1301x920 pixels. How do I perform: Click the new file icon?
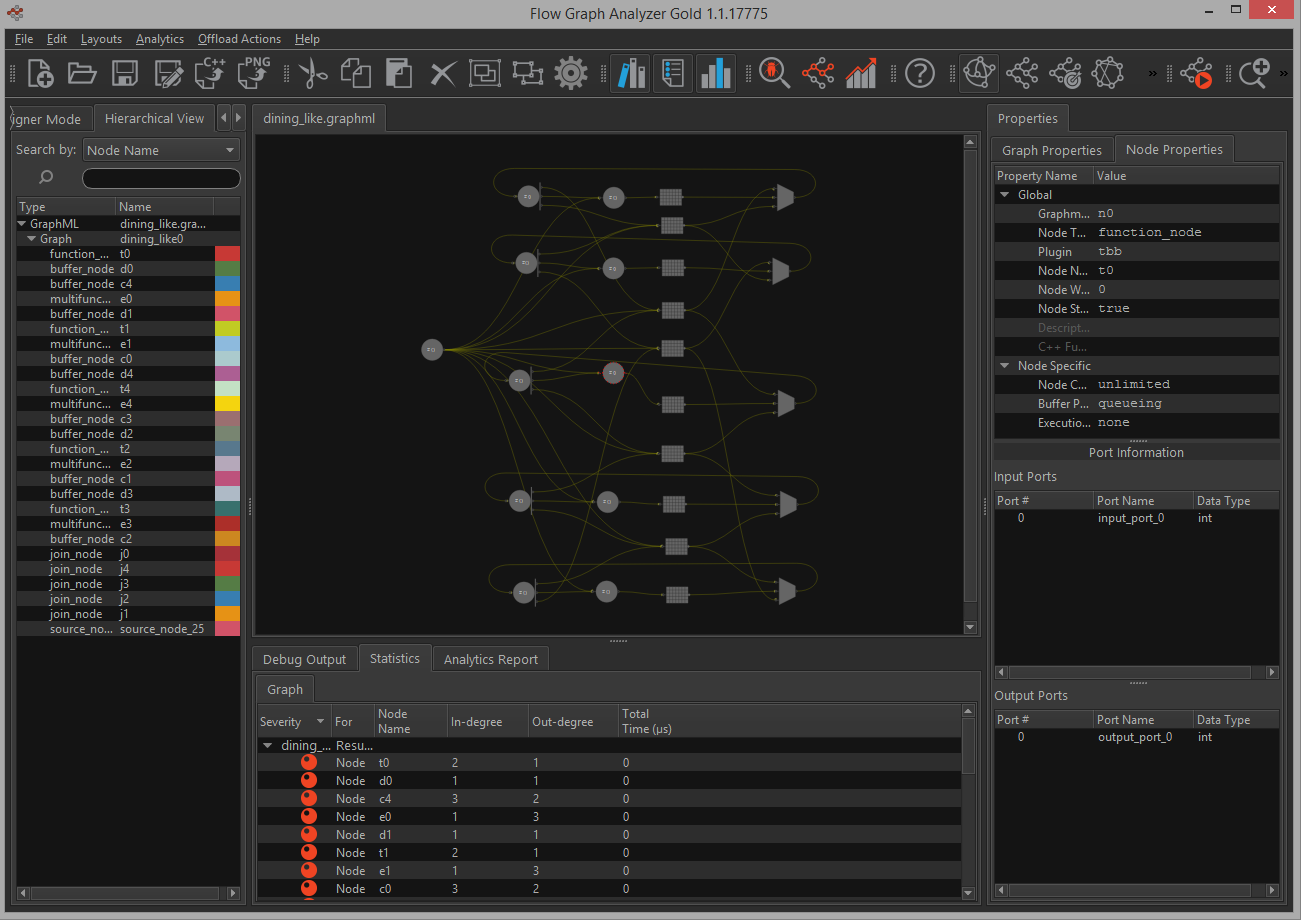tap(40, 73)
